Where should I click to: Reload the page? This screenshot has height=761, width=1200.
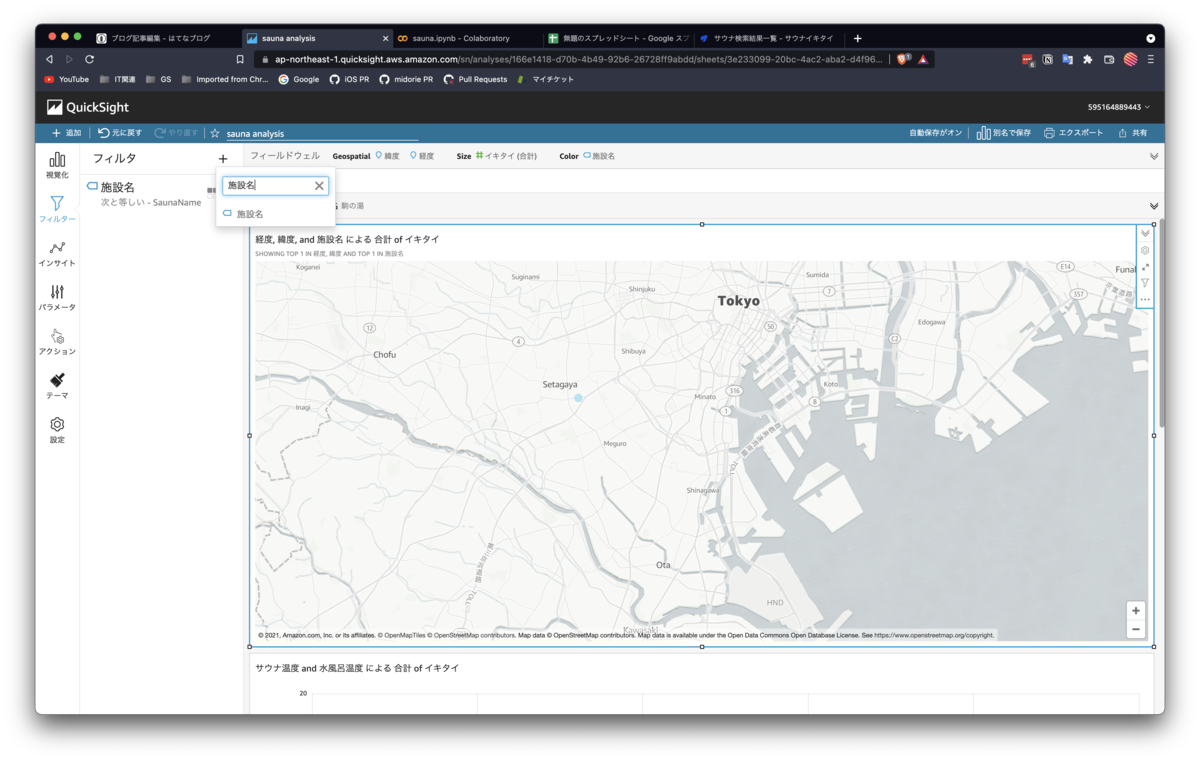point(89,59)
